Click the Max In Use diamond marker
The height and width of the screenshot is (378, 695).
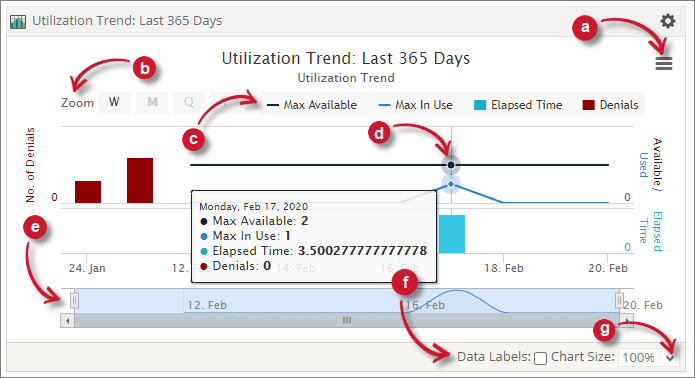click(451, 184)
